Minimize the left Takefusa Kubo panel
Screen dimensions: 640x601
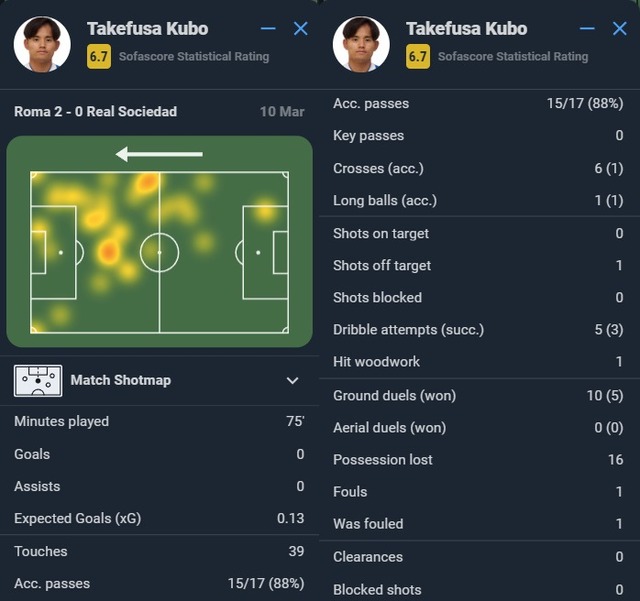[x=268, y=29]
